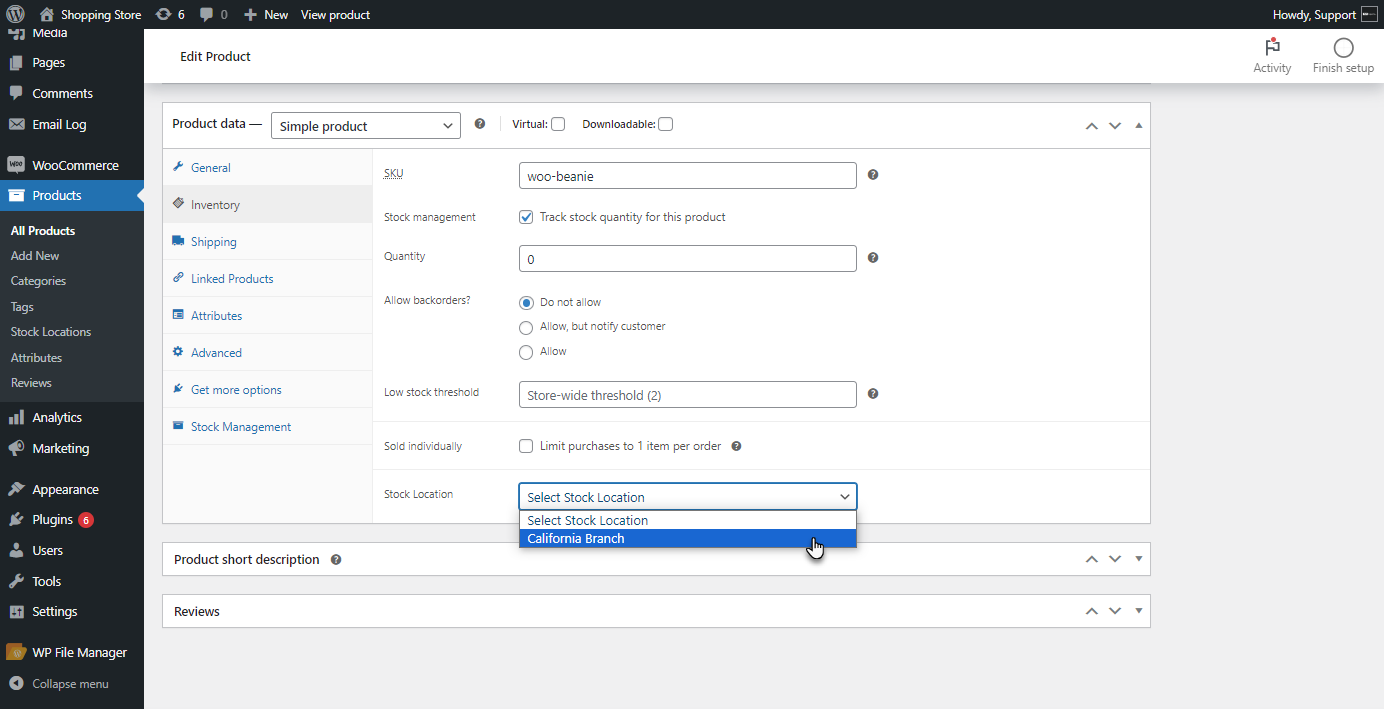
Task: Click the updates icon showing 6
Action: point(164,14)
